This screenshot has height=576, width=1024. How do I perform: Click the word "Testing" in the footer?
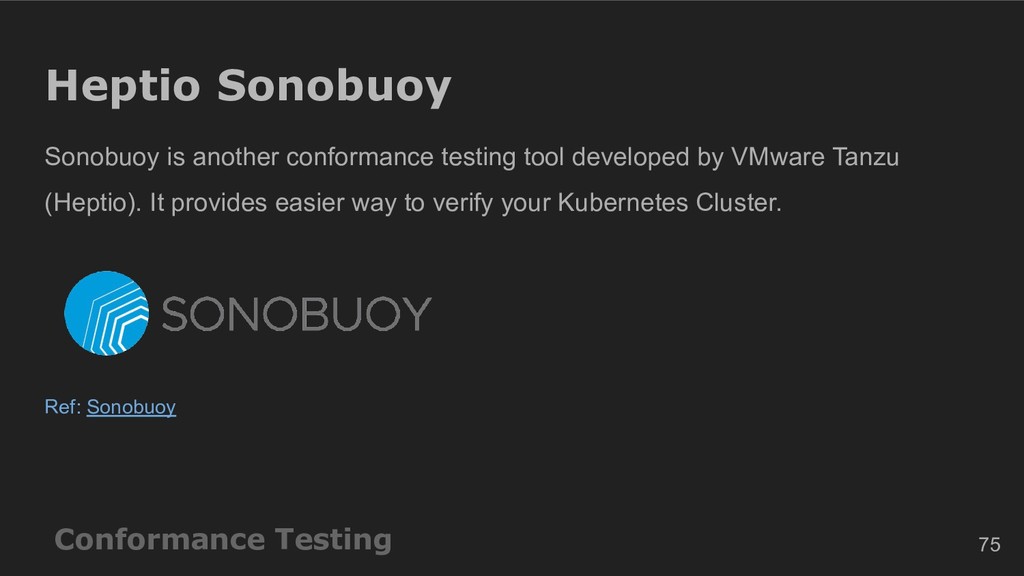pos(333,541)
